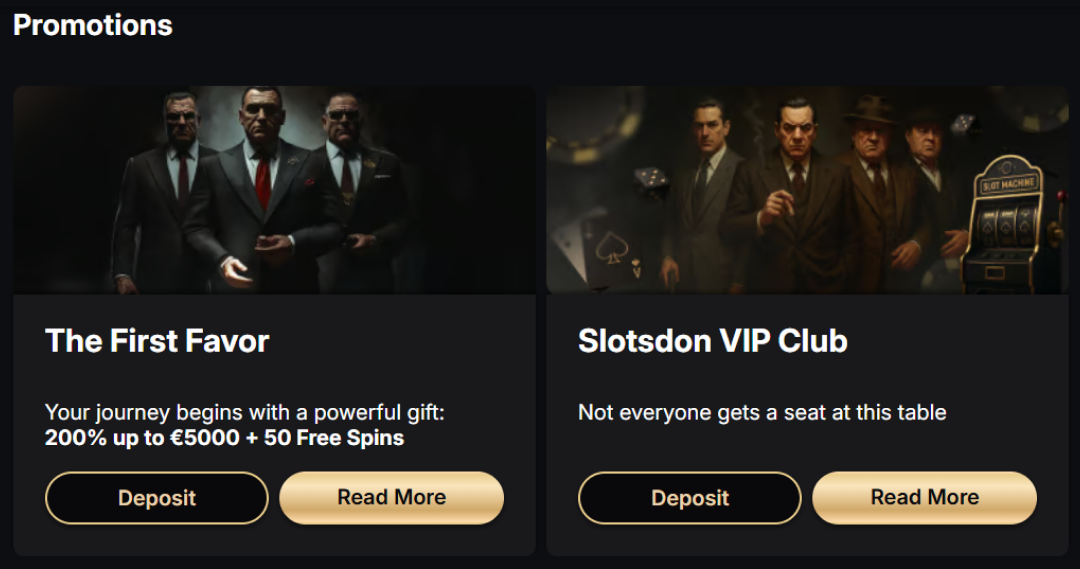Image resolution: width=1080 pixels, height=569 pixels.
Task: Click the 200% up to €5000 bonus text
Action: [x=224, y=438]
